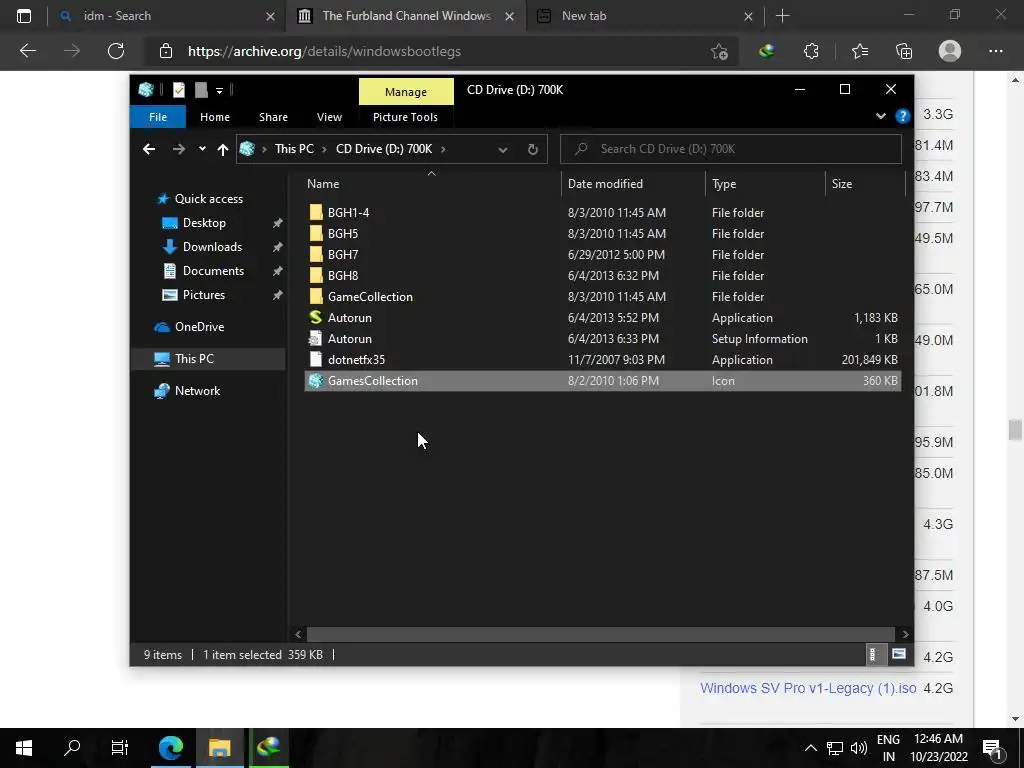Select the GamesCollection icon file
Image resolution: width=1024 pixels, height=768 pixels.
coord(603,381)
